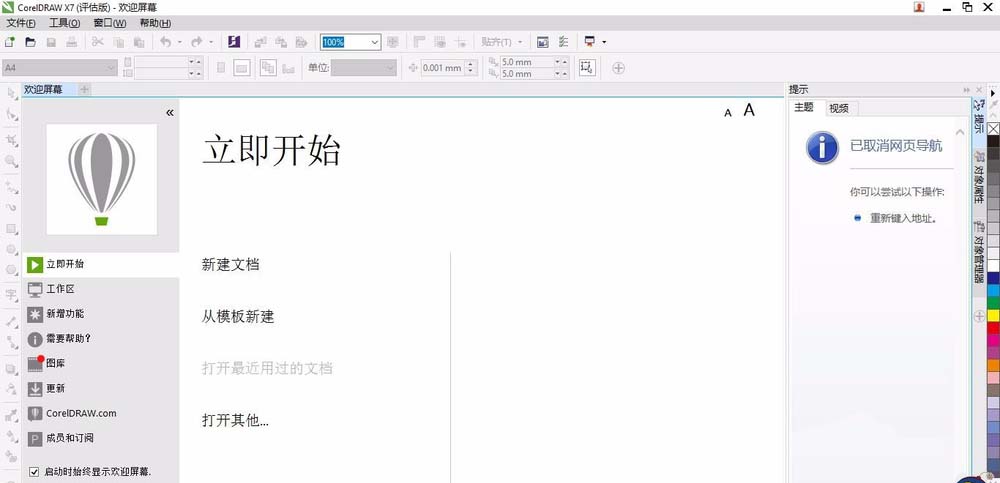Viewport: 1000px width, 483px height.
Task: Open the 单位 units dropdown
Action: tap(390, 68)
